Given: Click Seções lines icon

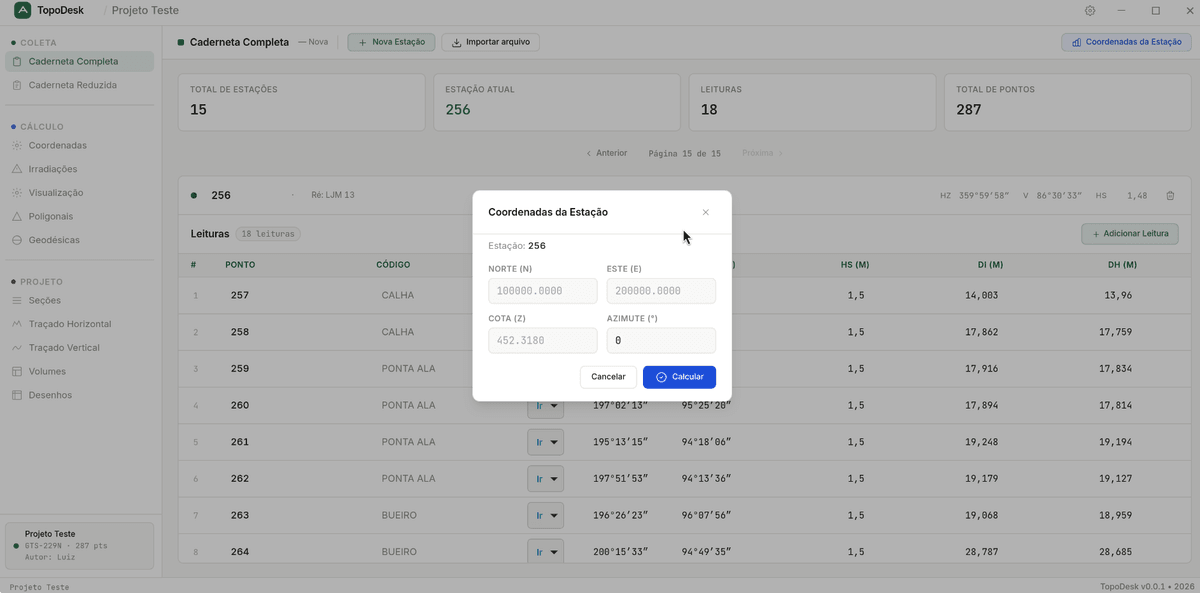Looking at the screenshot, I should click(17, 300).
